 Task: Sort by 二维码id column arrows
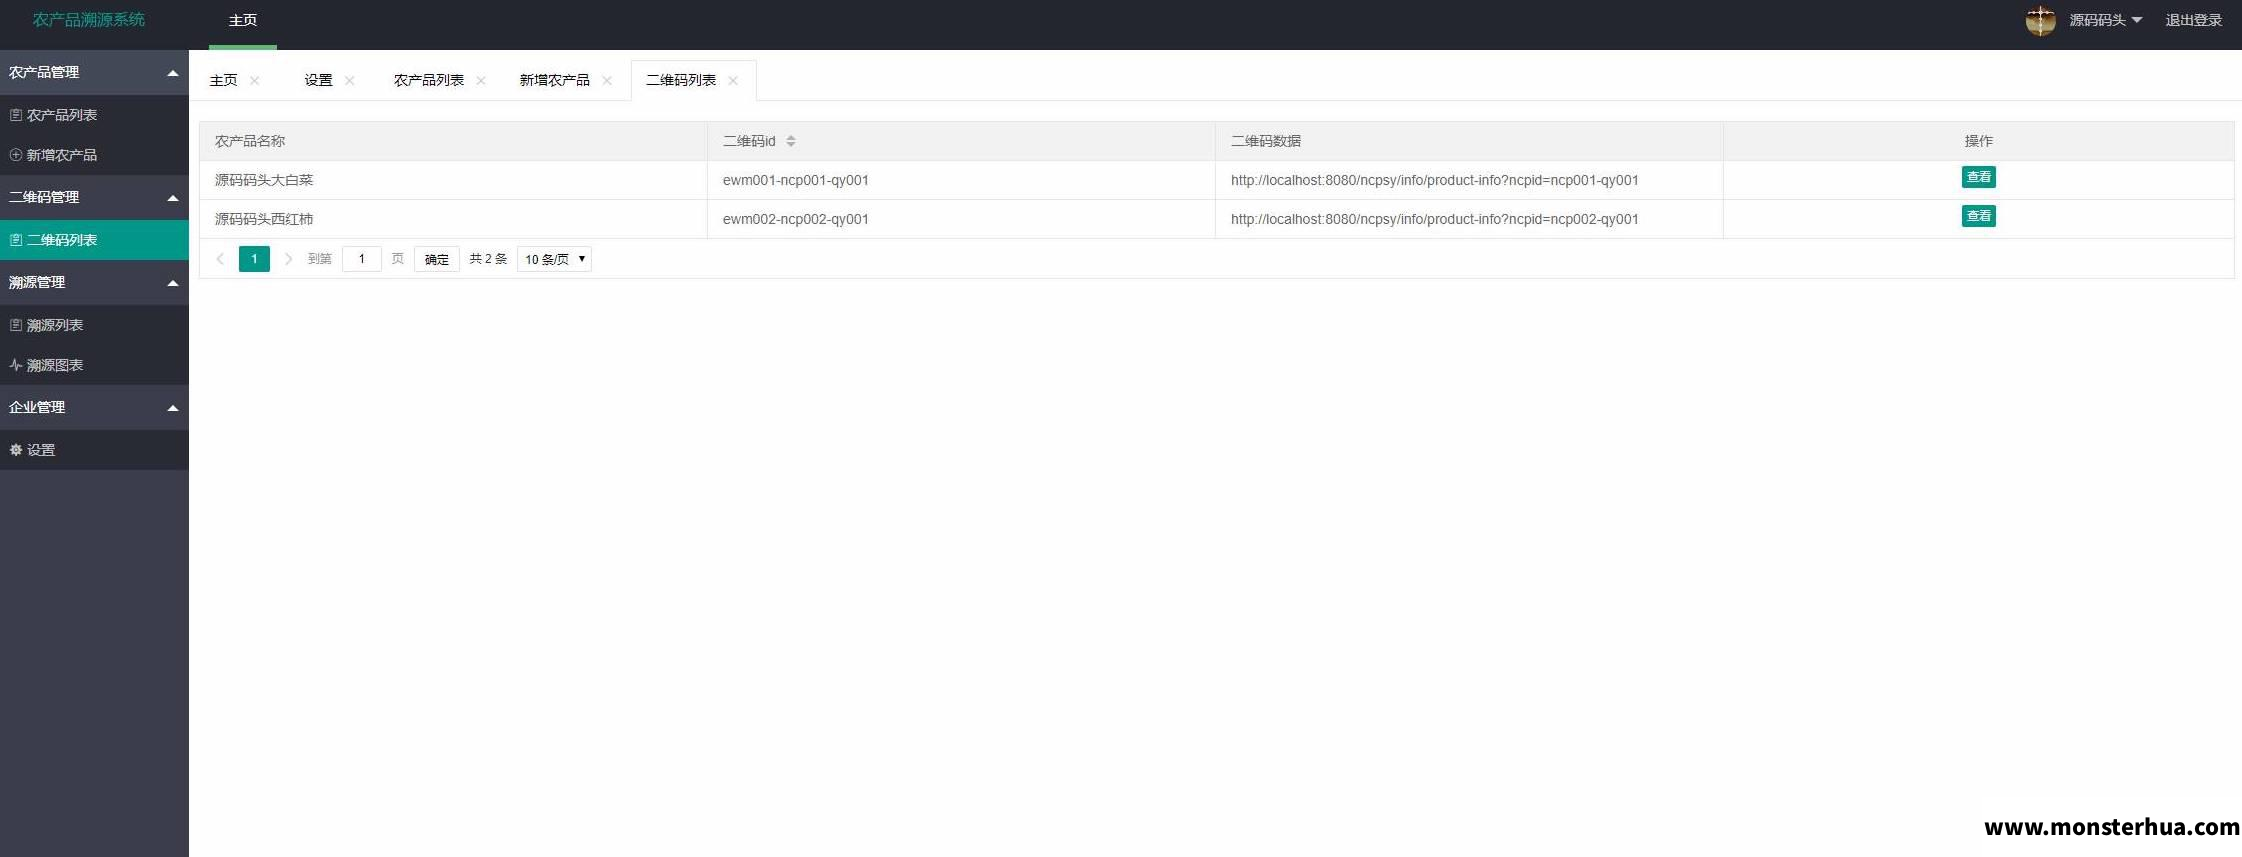tap(791, 141)
